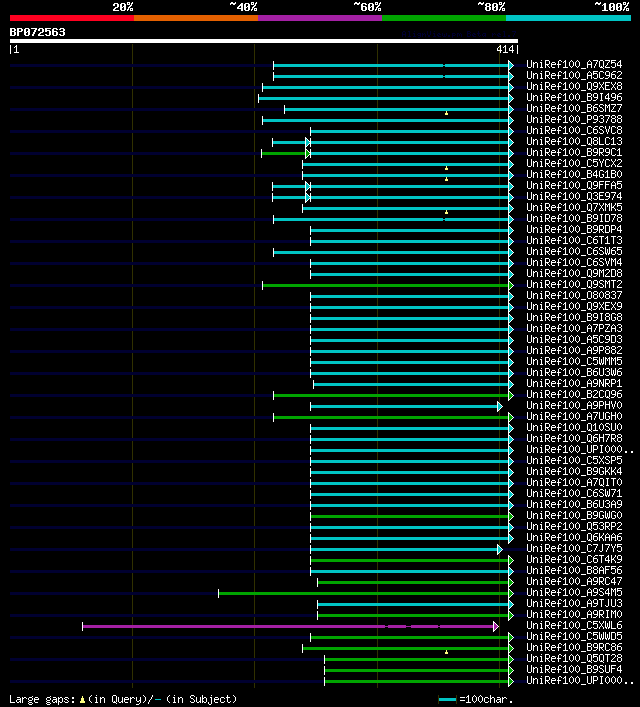Select the UniRef100_Q9FFA5 label
Screen dimensions: 640x707
click(x=574, y=185)
